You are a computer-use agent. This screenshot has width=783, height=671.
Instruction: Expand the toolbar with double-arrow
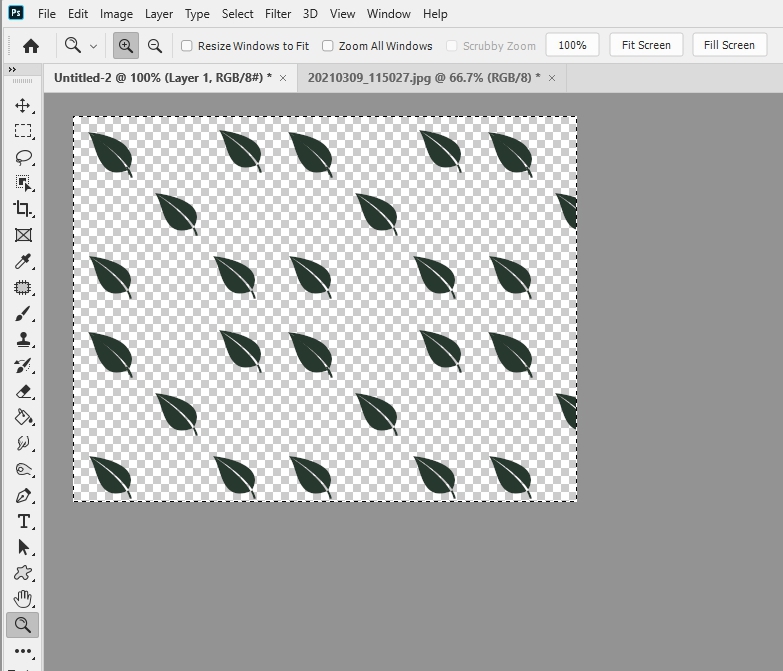tap(12, 69)
